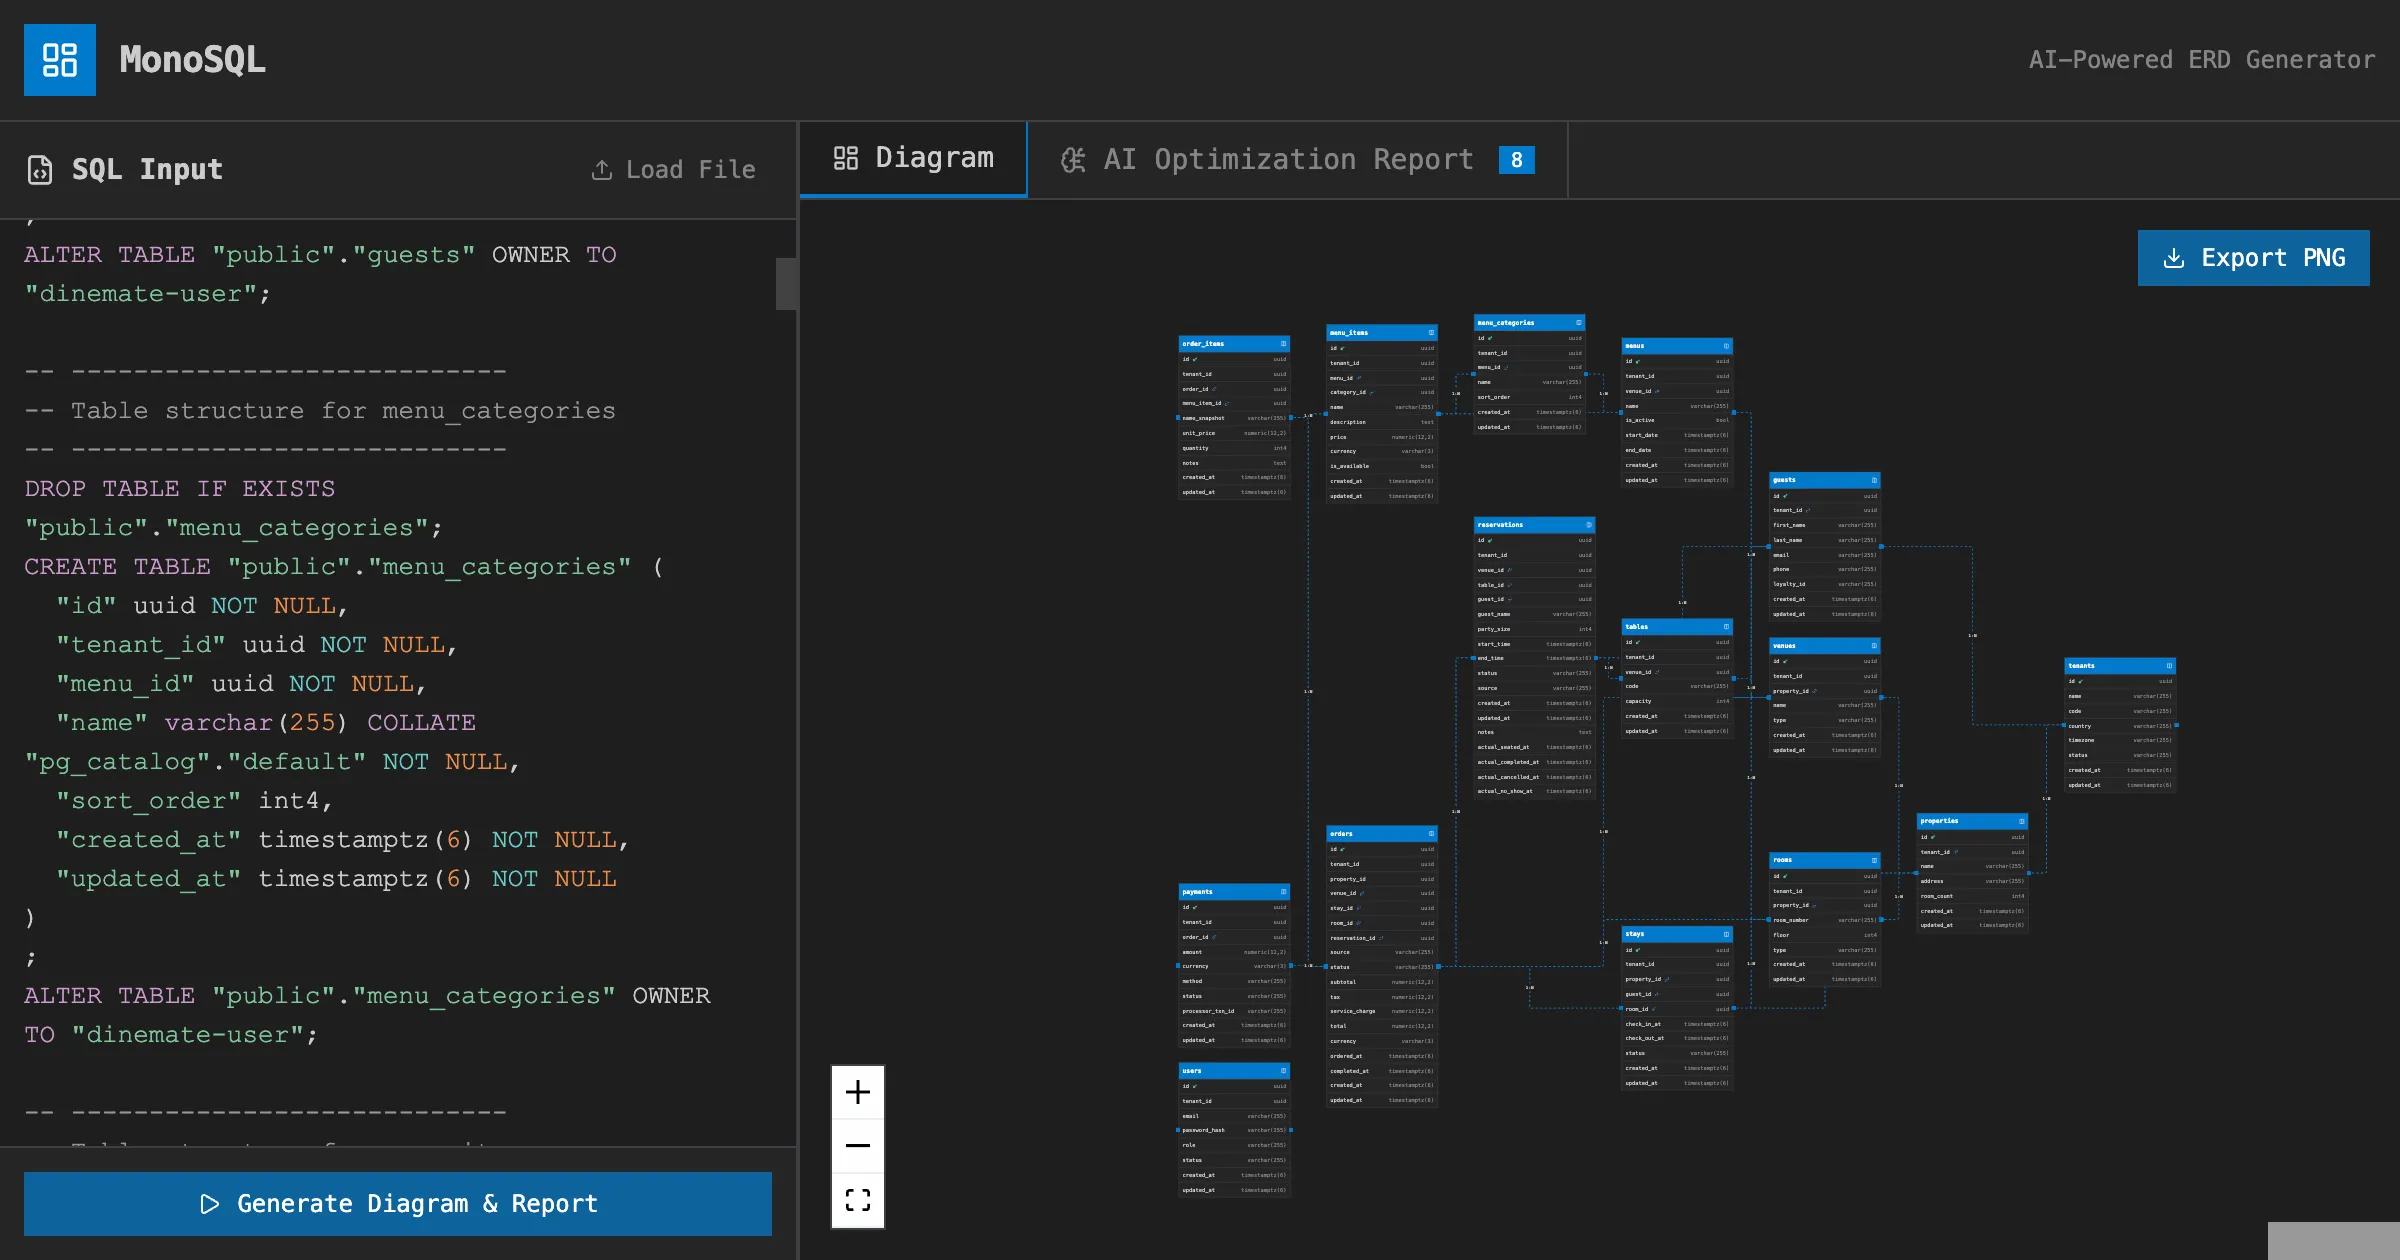Screen dimensions: 2400x1260
Task: Click the table icon on stays header
Action: pos(1726,934)
